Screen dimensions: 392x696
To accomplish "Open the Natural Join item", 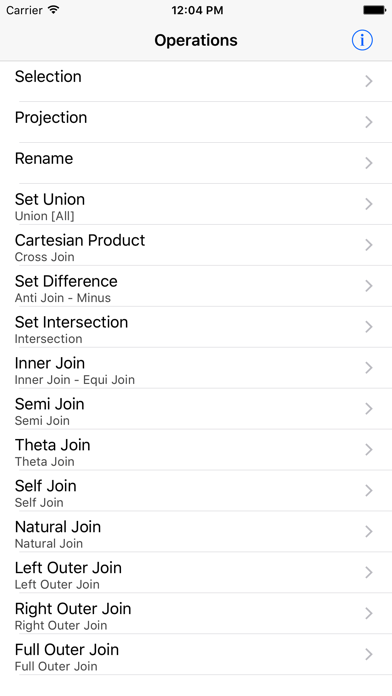I will pyautogui.click(x=196, y=531).
